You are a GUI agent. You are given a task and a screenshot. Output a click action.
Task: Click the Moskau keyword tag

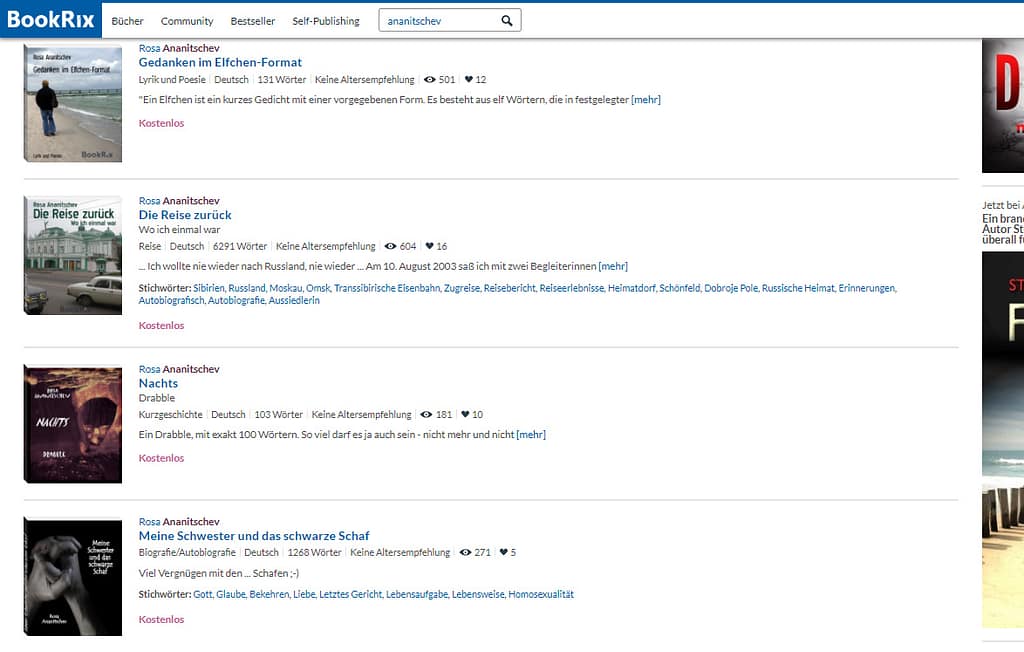(x=286, y=288)
